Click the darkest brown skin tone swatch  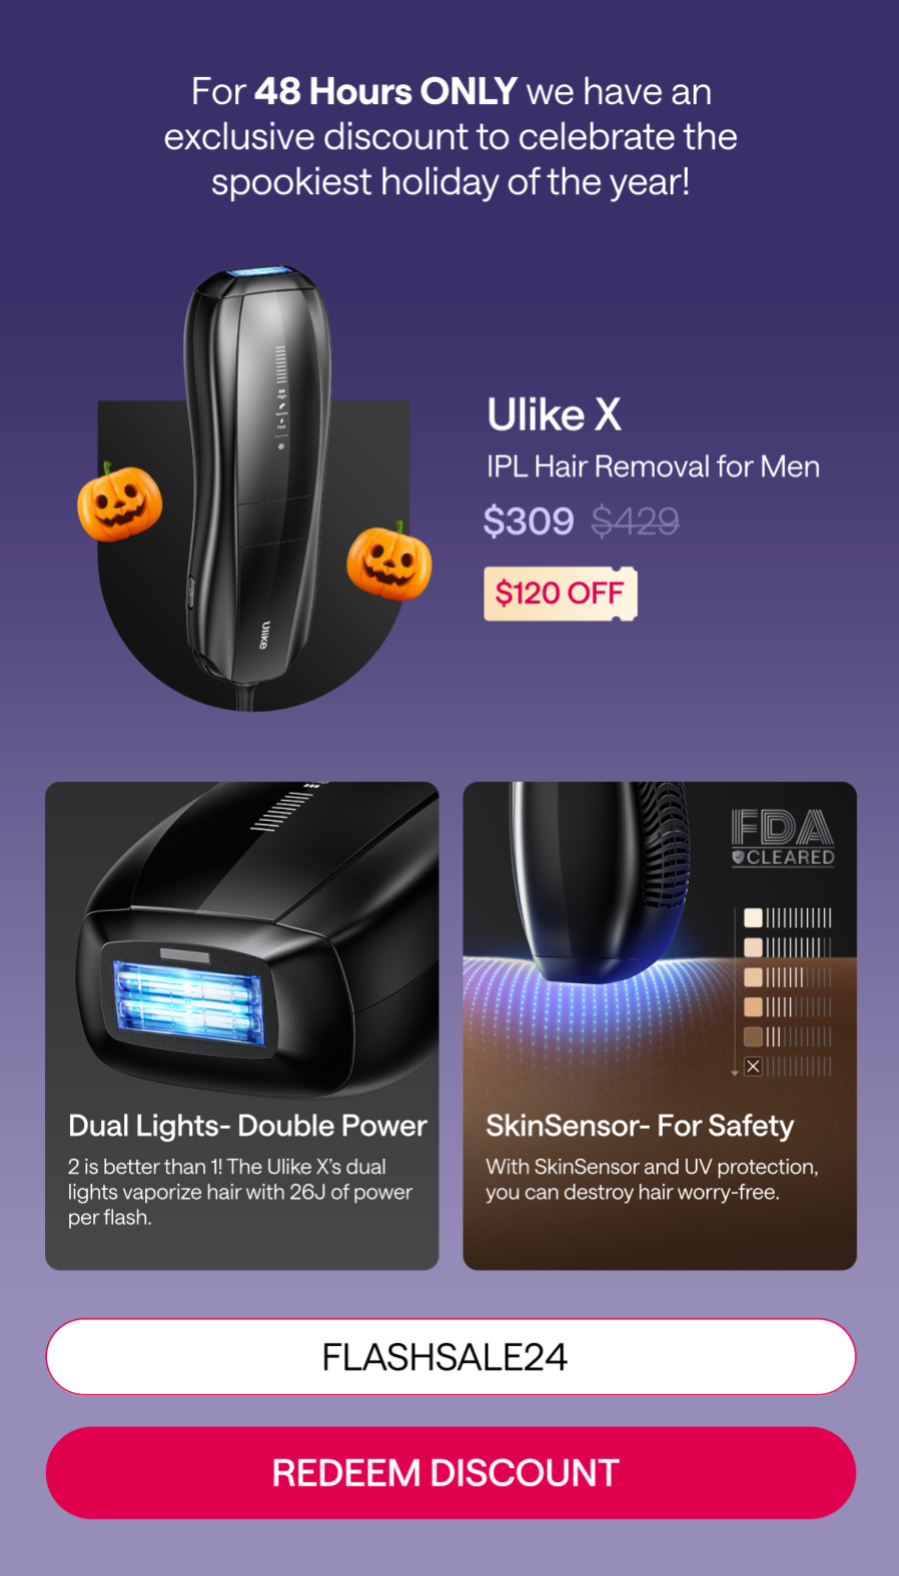(753, 1037)
